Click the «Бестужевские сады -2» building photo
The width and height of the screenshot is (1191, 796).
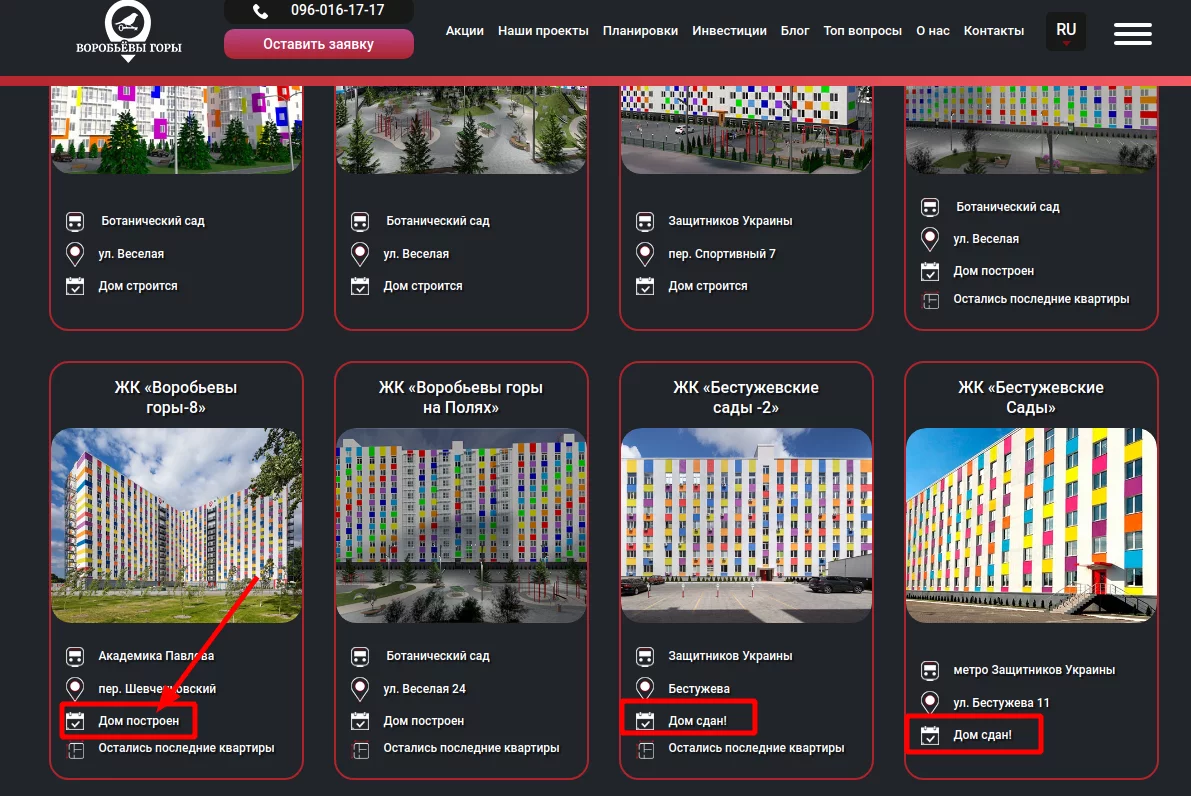[746, 526]
